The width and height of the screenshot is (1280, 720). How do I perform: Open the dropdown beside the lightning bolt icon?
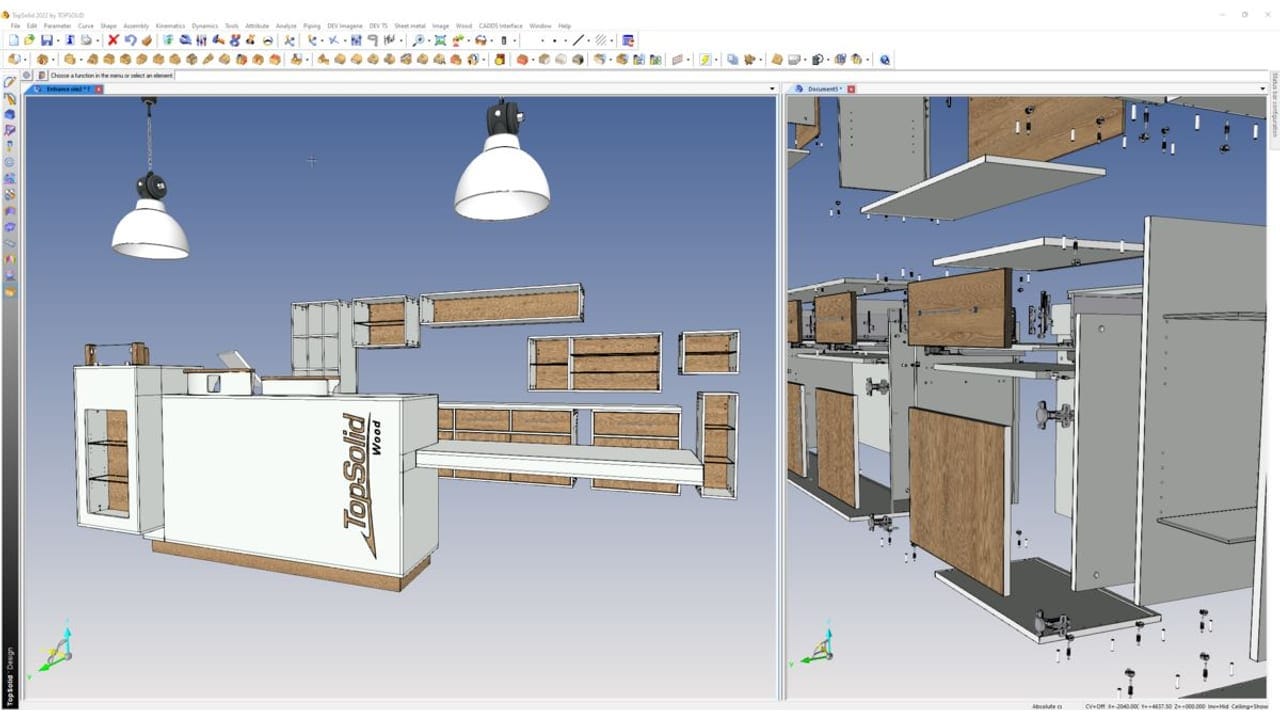pyautogui.click(x=716, y=61)
